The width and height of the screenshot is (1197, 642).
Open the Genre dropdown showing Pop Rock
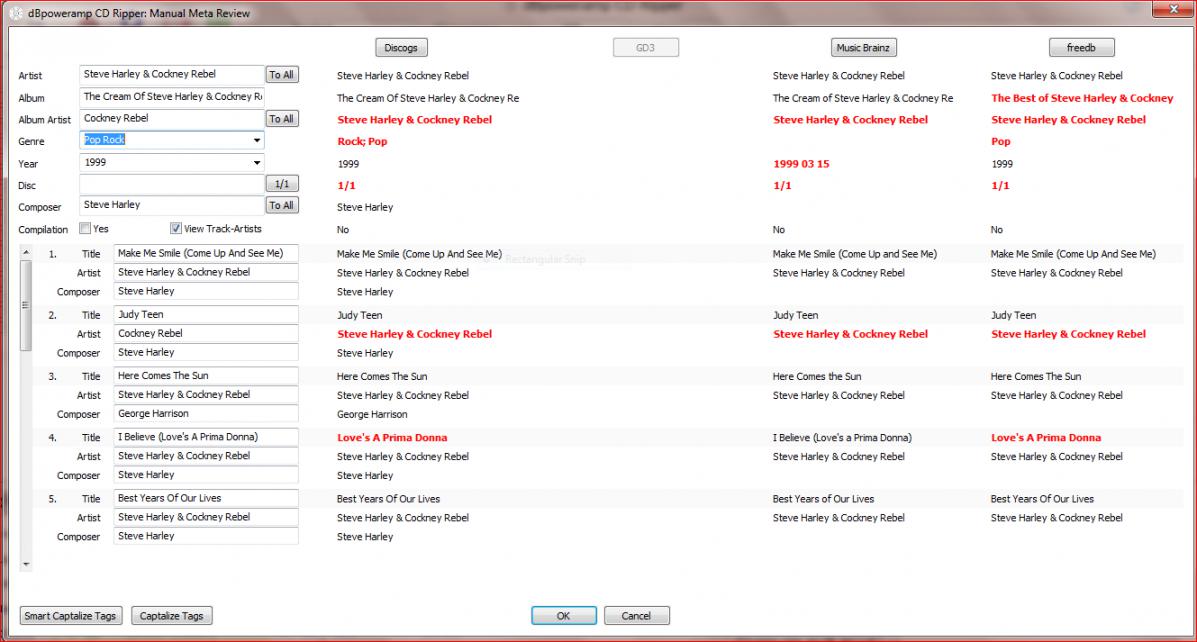coord(257,141)
